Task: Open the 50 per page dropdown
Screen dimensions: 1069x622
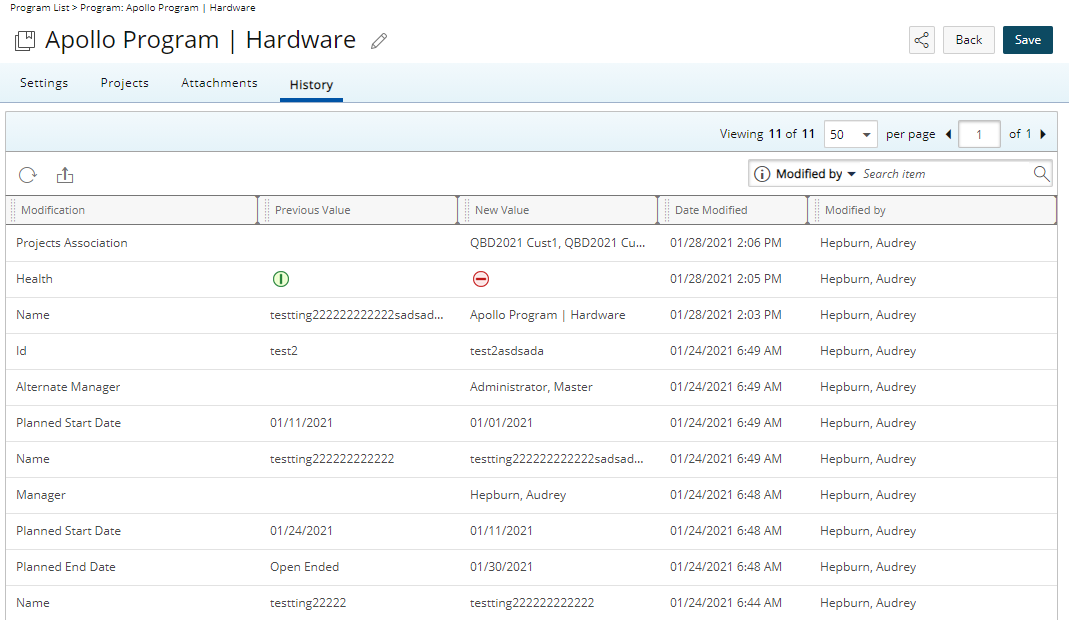Action: click(x=850, y=134)
